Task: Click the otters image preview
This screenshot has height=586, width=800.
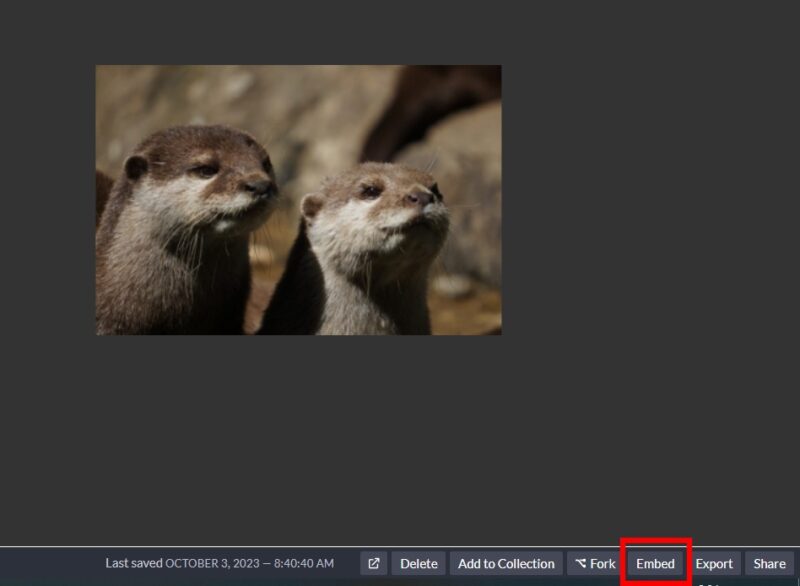Action: point(298,200)
